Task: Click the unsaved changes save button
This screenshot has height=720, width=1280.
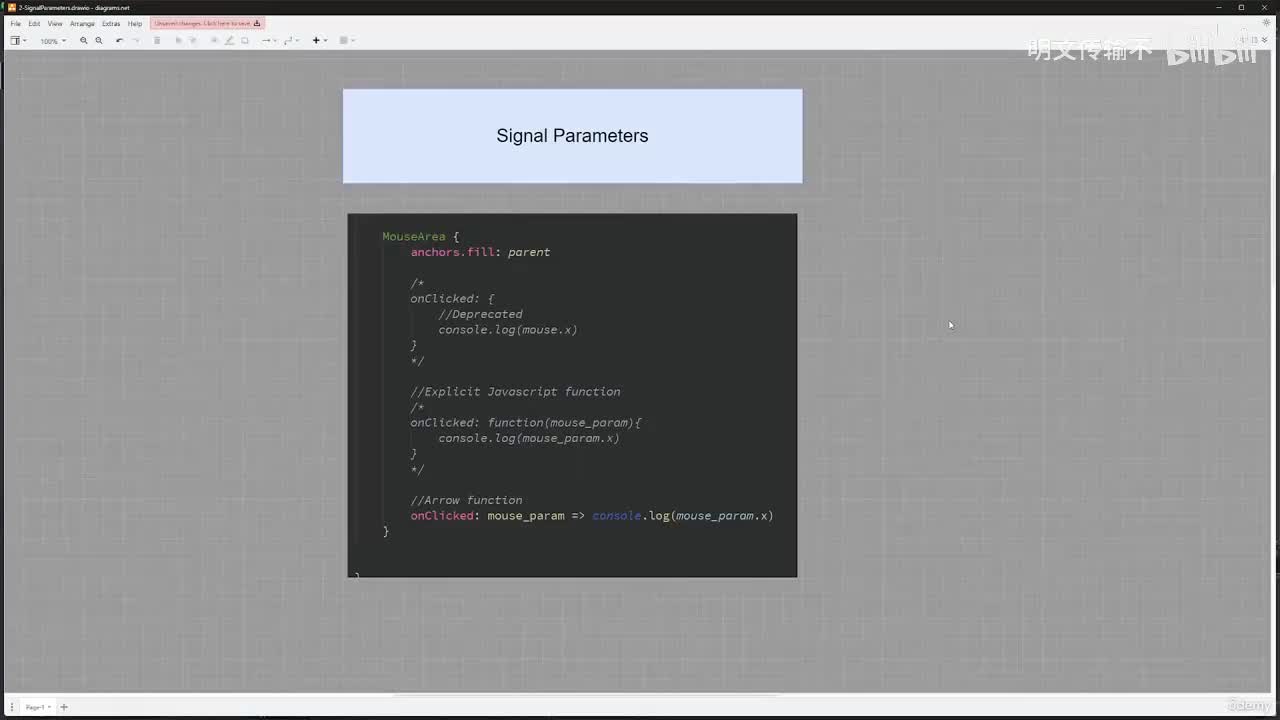Action: 207,23
